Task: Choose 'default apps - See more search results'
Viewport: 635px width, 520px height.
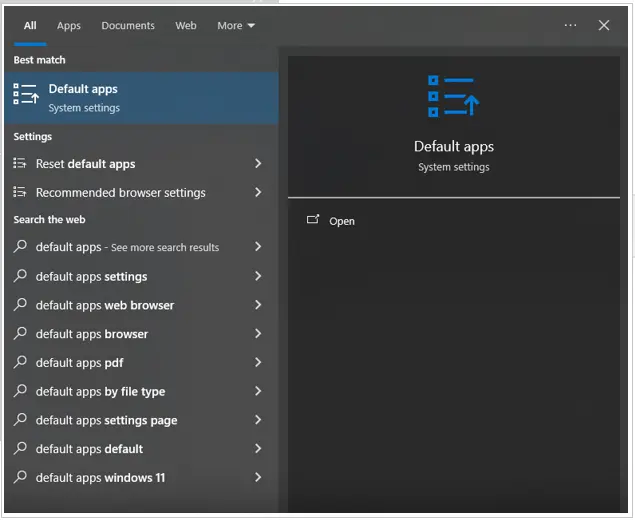Action: tap(141, 247)
